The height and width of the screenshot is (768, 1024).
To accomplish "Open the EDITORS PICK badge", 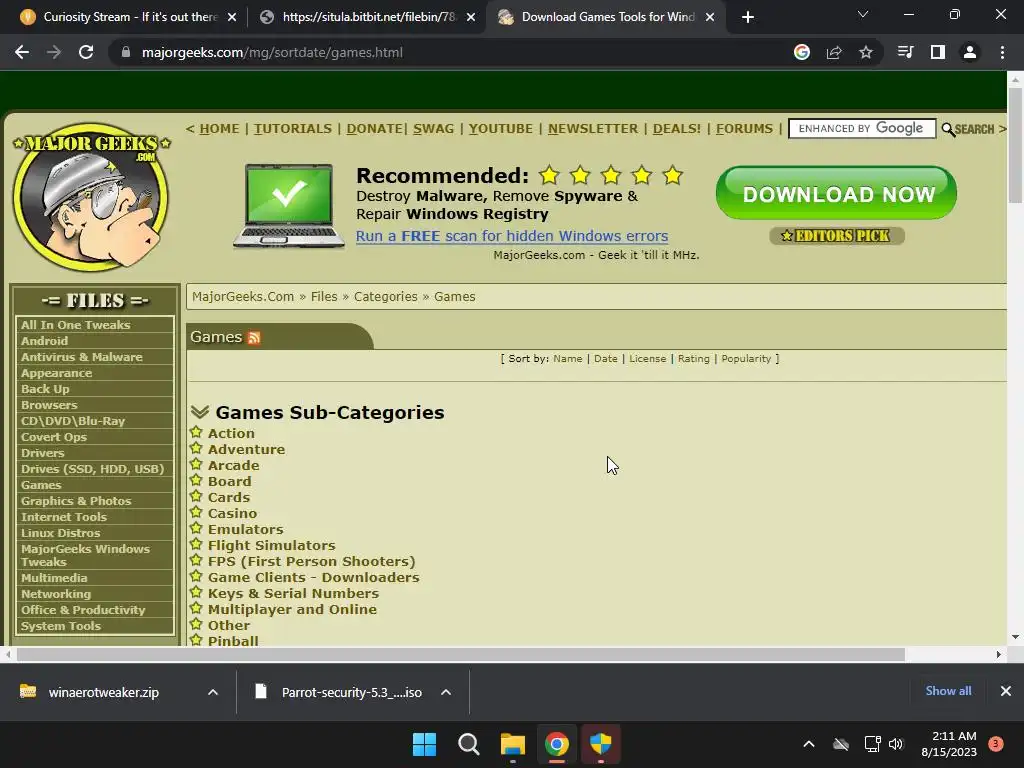I will tap(837, 236).
